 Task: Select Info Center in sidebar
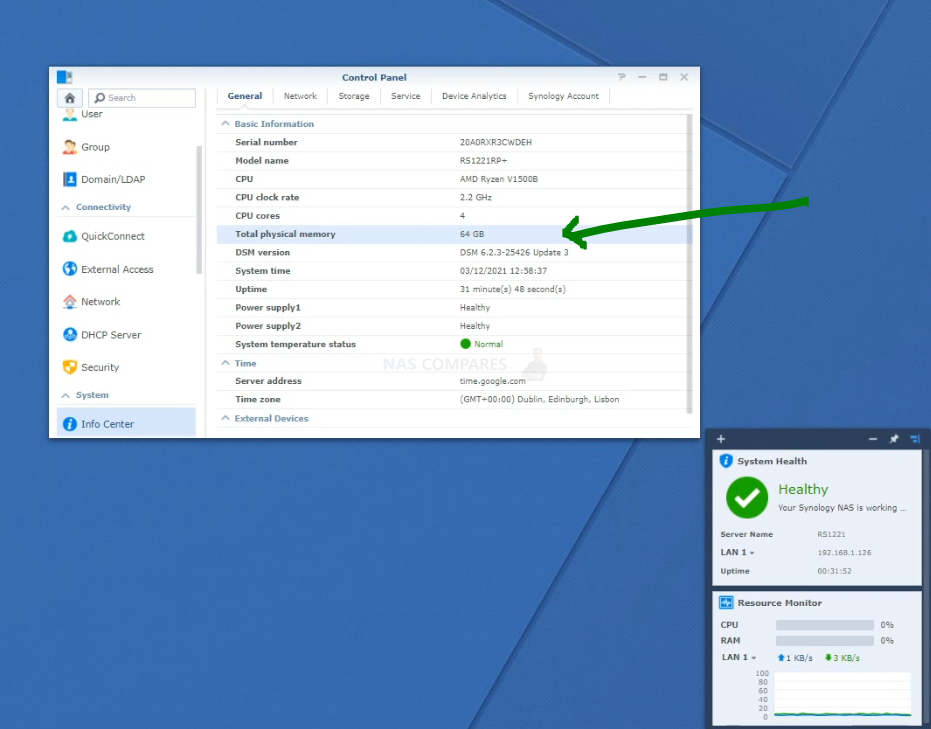(x=126, y=423)
